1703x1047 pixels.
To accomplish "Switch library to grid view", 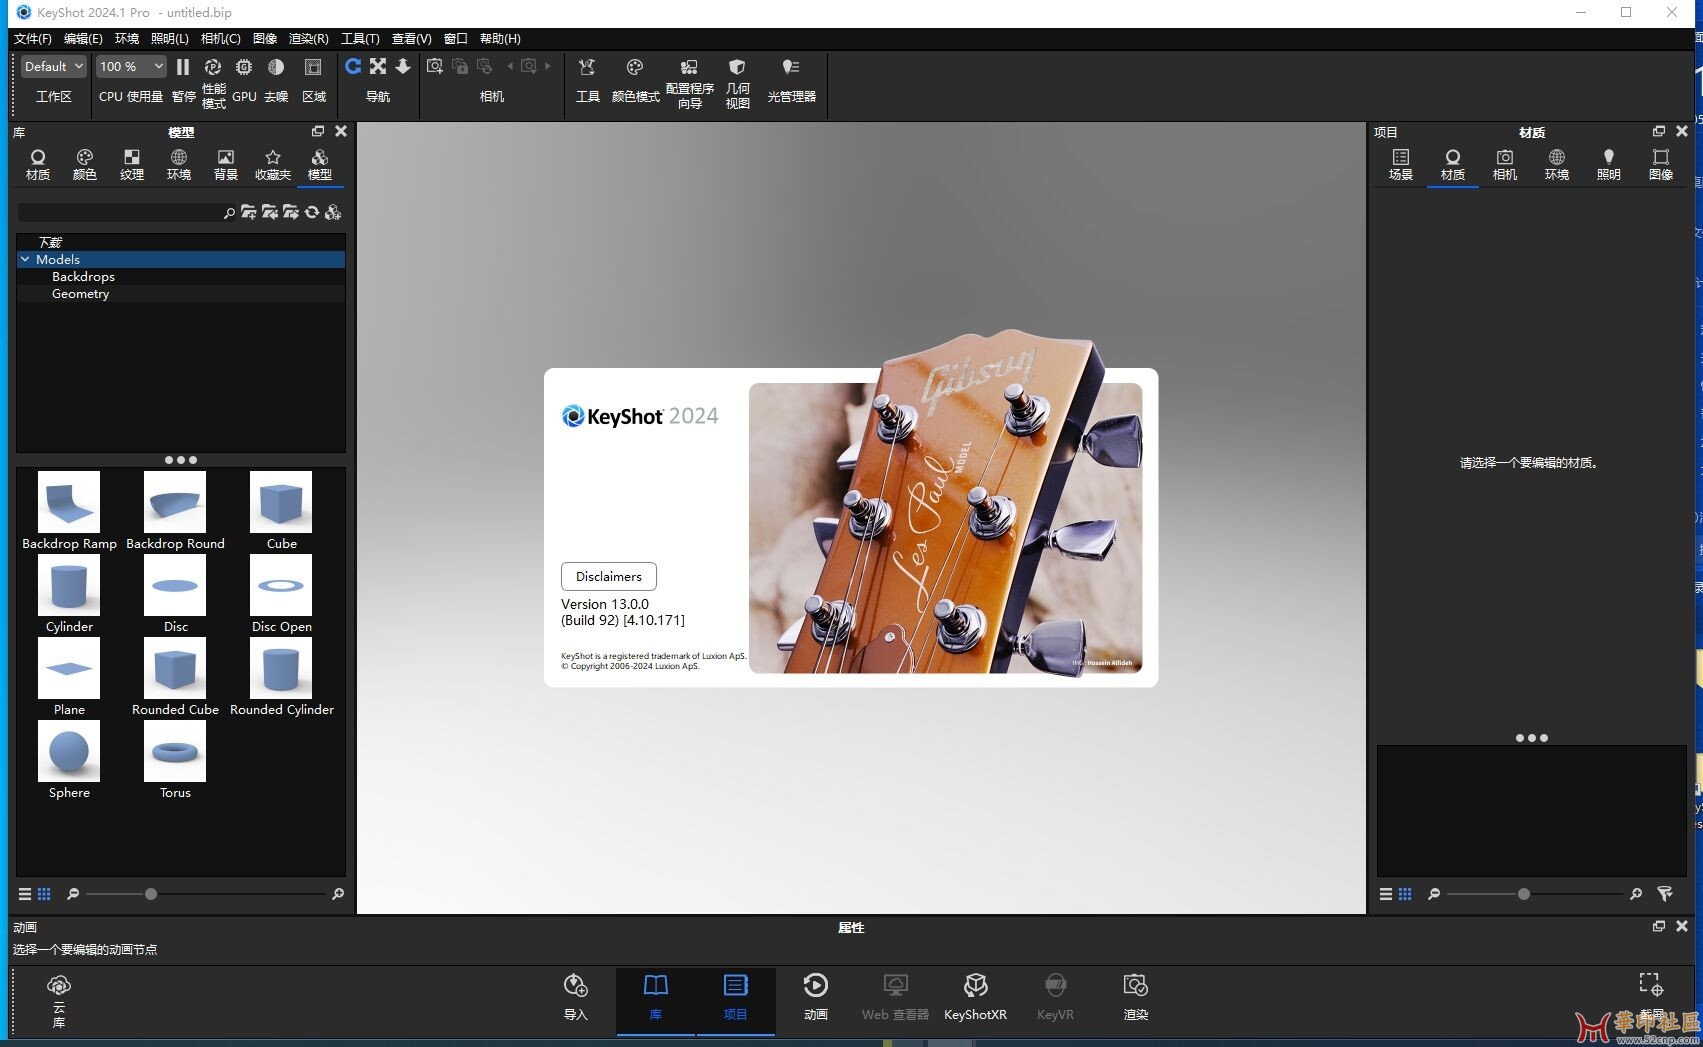I will point(44,894).
